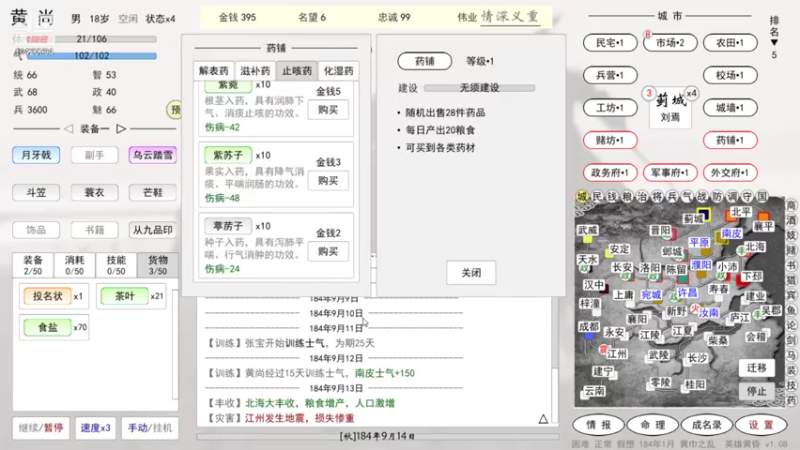This screenshot has height=450, width=800.
Task: Switch to the 止咳药 tab
Action: 297,71
